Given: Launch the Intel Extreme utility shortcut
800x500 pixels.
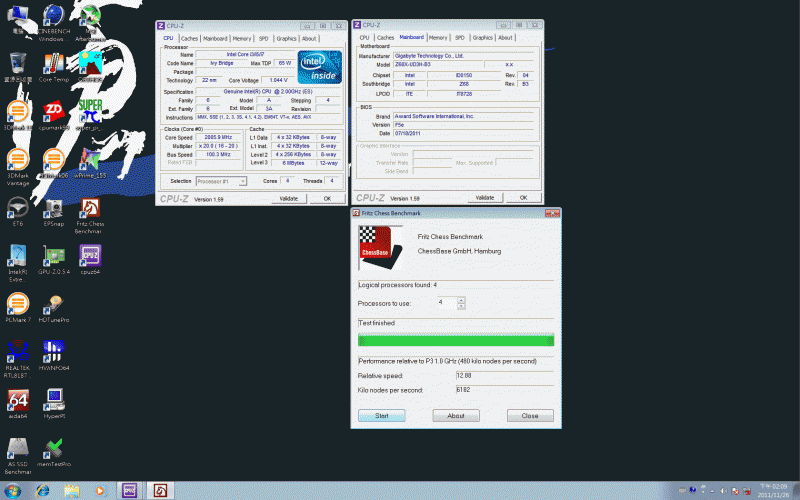Looking at the screenshot, I should click(x=18, y=263).
